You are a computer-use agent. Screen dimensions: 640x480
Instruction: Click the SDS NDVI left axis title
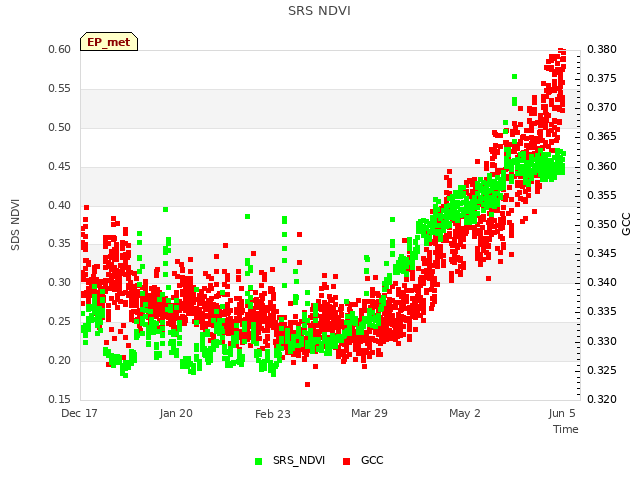pyautogui.click(x=15, y=225)
